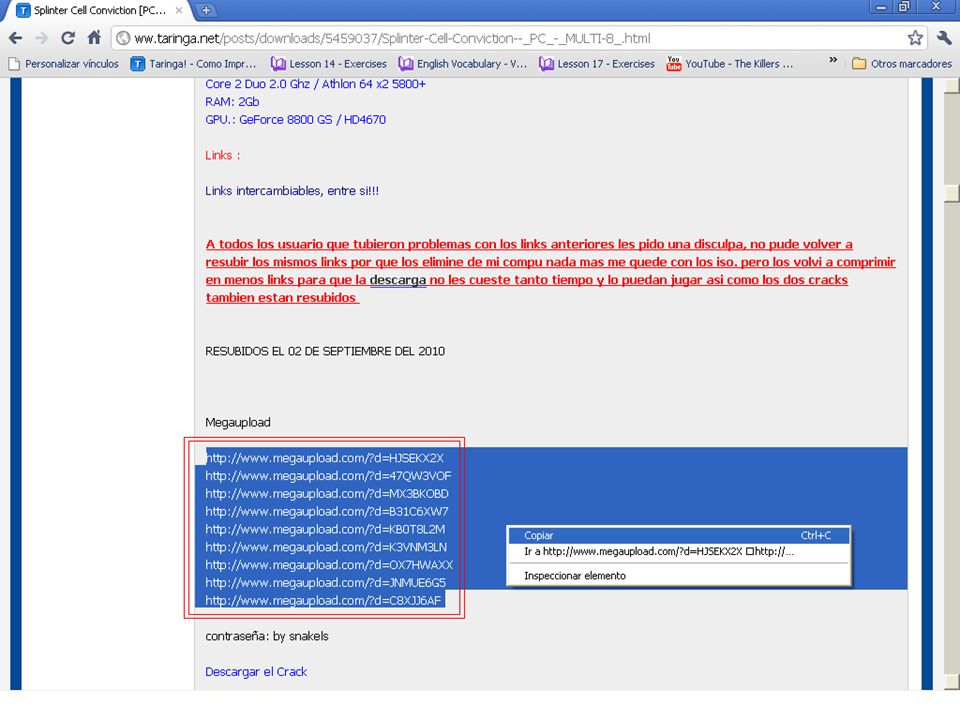Click the 'contraseña: by snakels' text

point(267,636)
